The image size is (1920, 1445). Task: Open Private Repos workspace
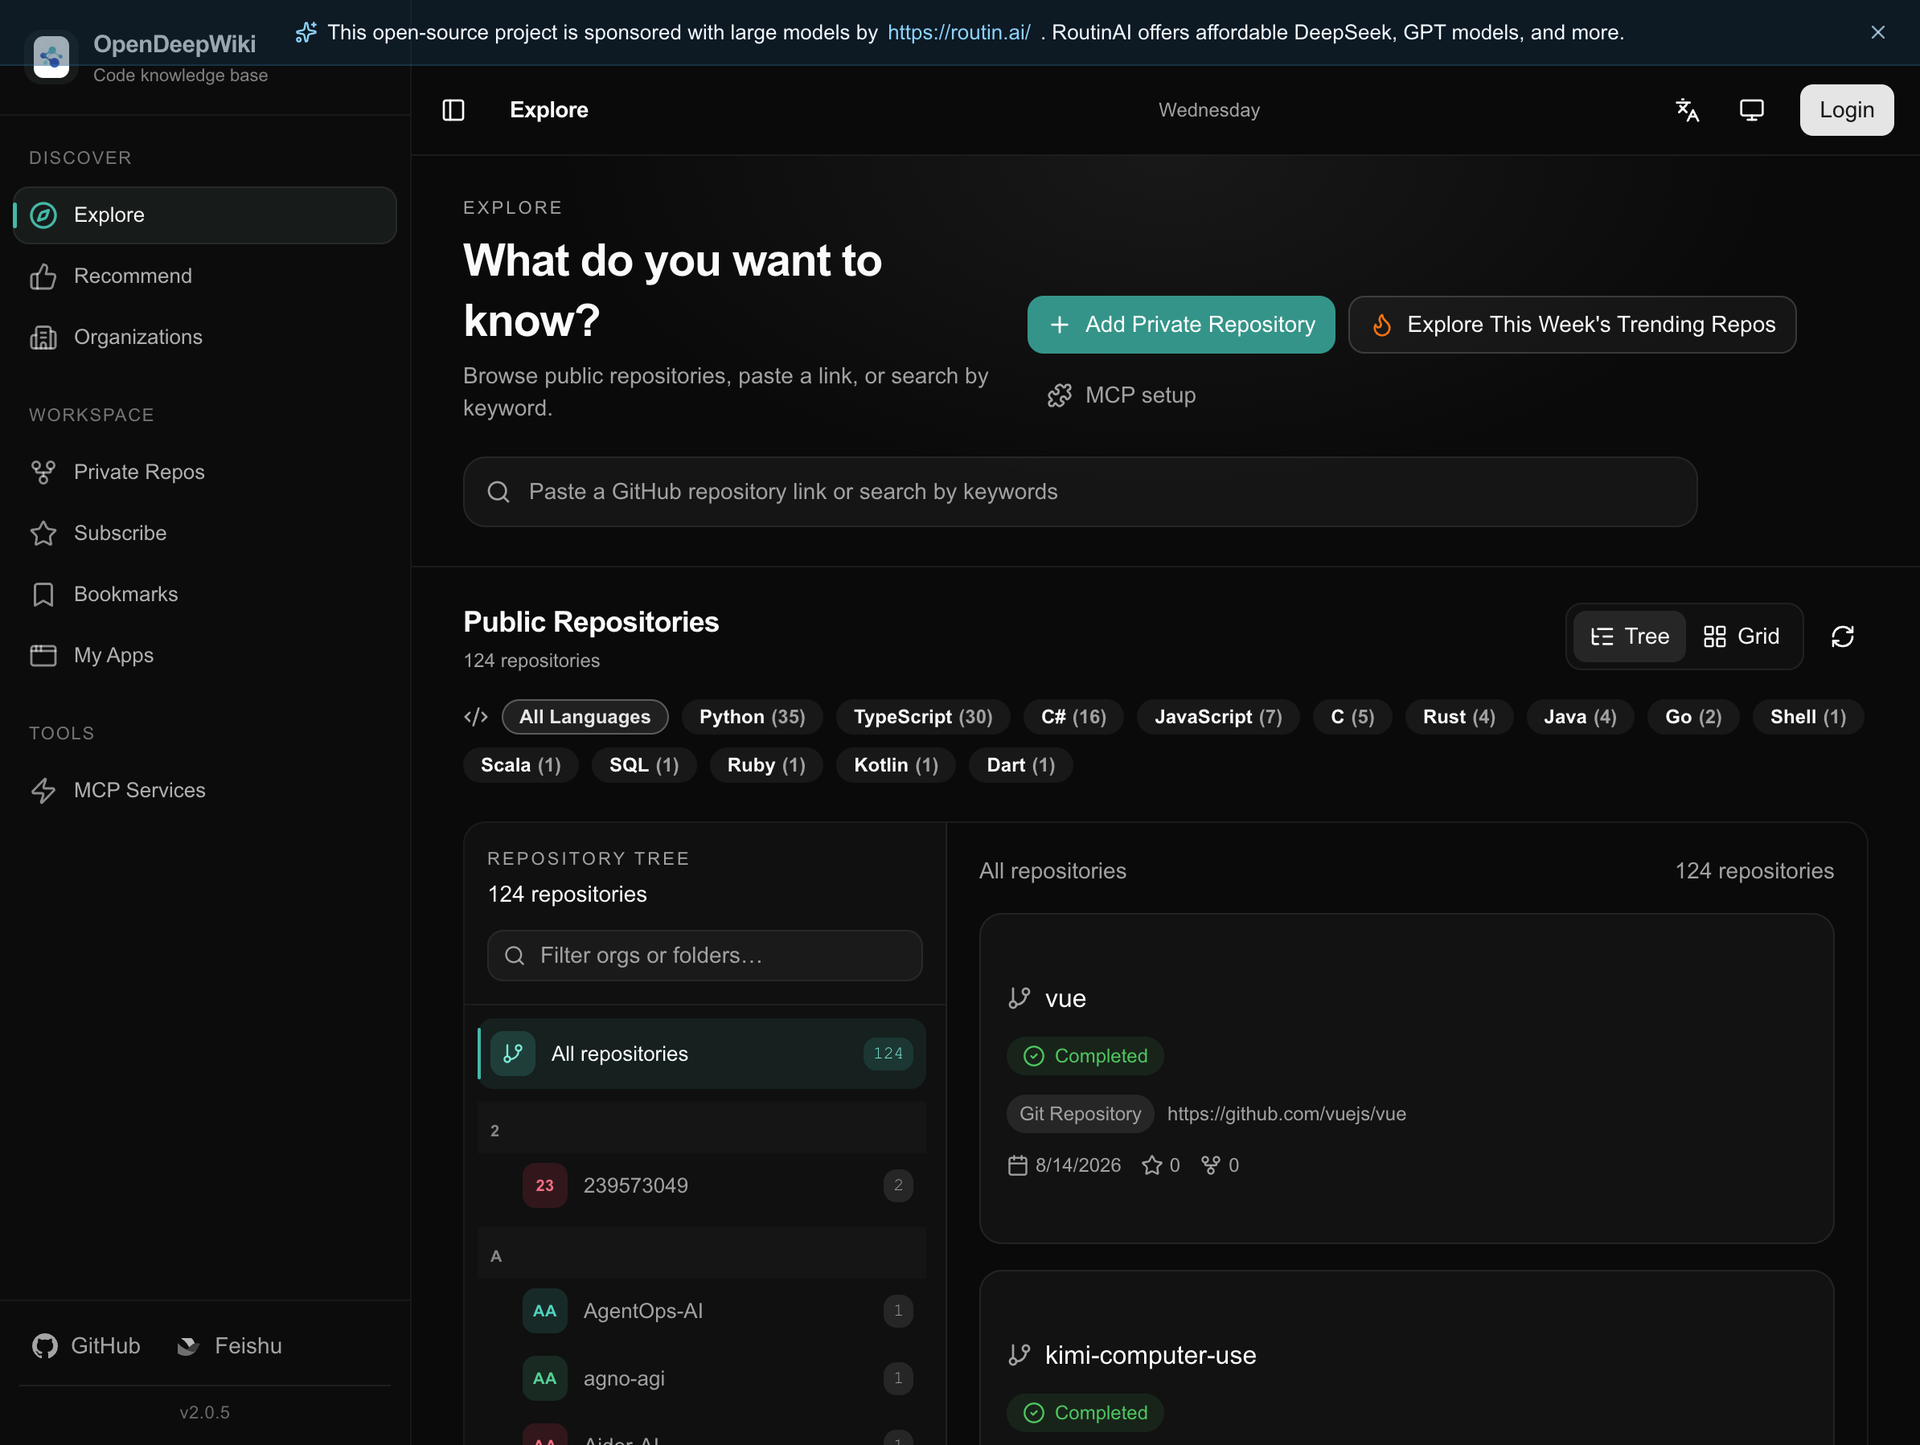pos(205,472)
